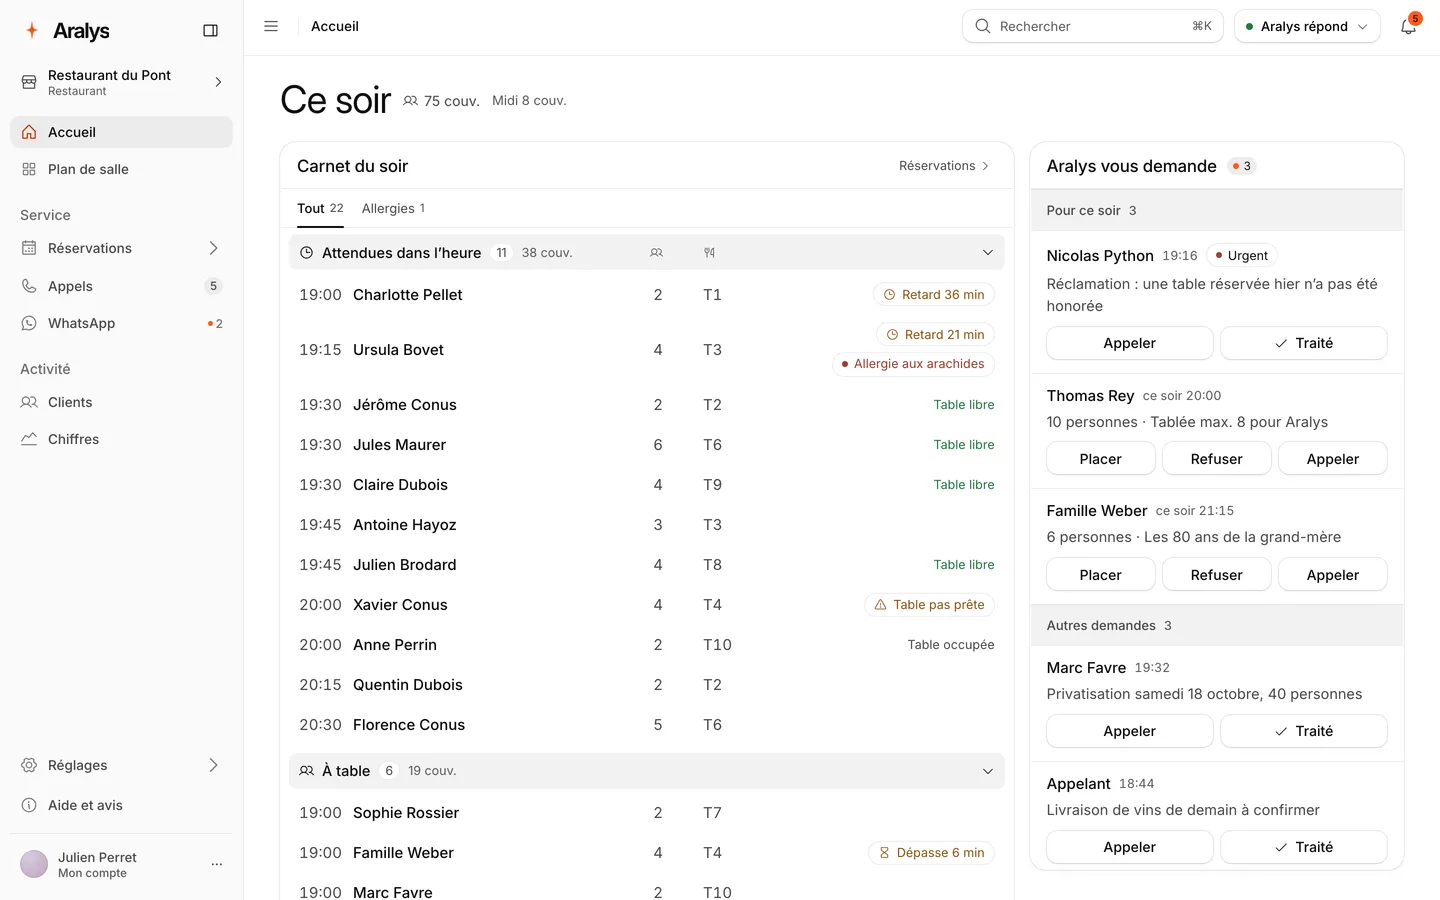Click the Réservations calendar icon in sidebar
The height and width of the screenshot is (900, 1440).
click(29, 248)
